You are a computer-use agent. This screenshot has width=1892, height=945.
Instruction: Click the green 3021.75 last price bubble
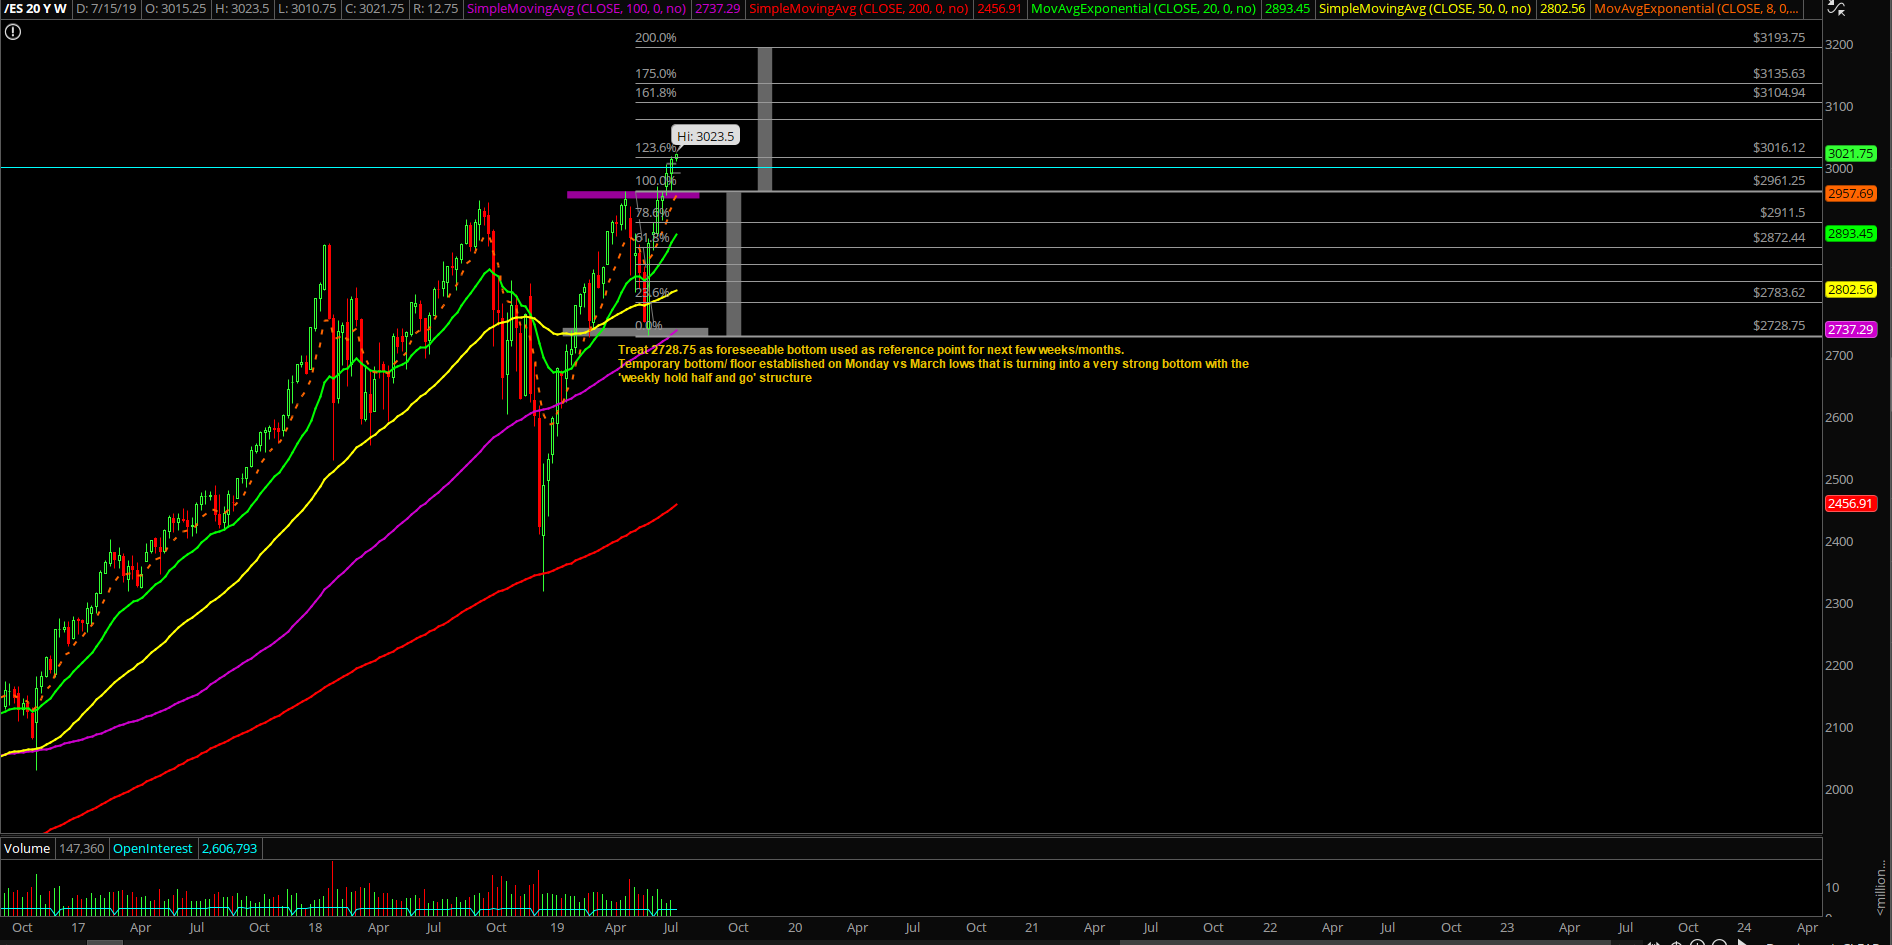click(1850, 154)
